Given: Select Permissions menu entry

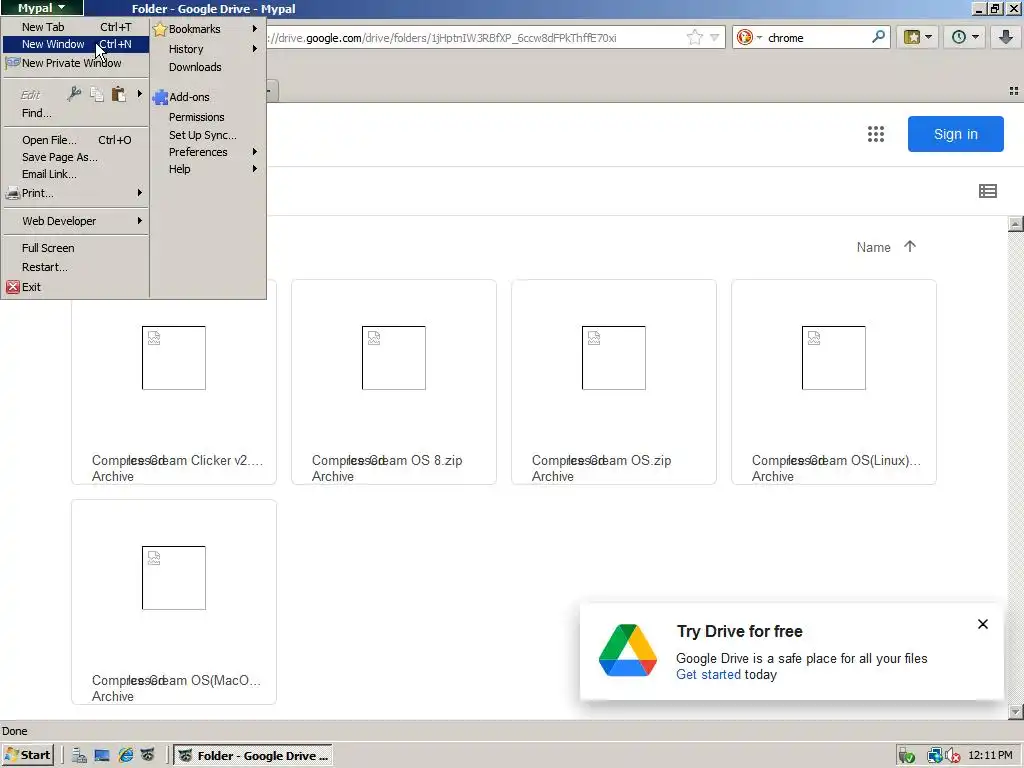Looking at the screenshot, I should click(x=207, y=117).
